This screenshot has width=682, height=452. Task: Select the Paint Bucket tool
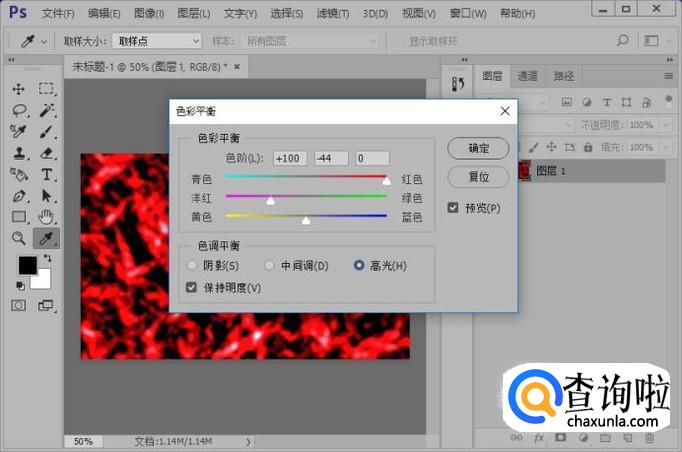[x=19, y=174]
